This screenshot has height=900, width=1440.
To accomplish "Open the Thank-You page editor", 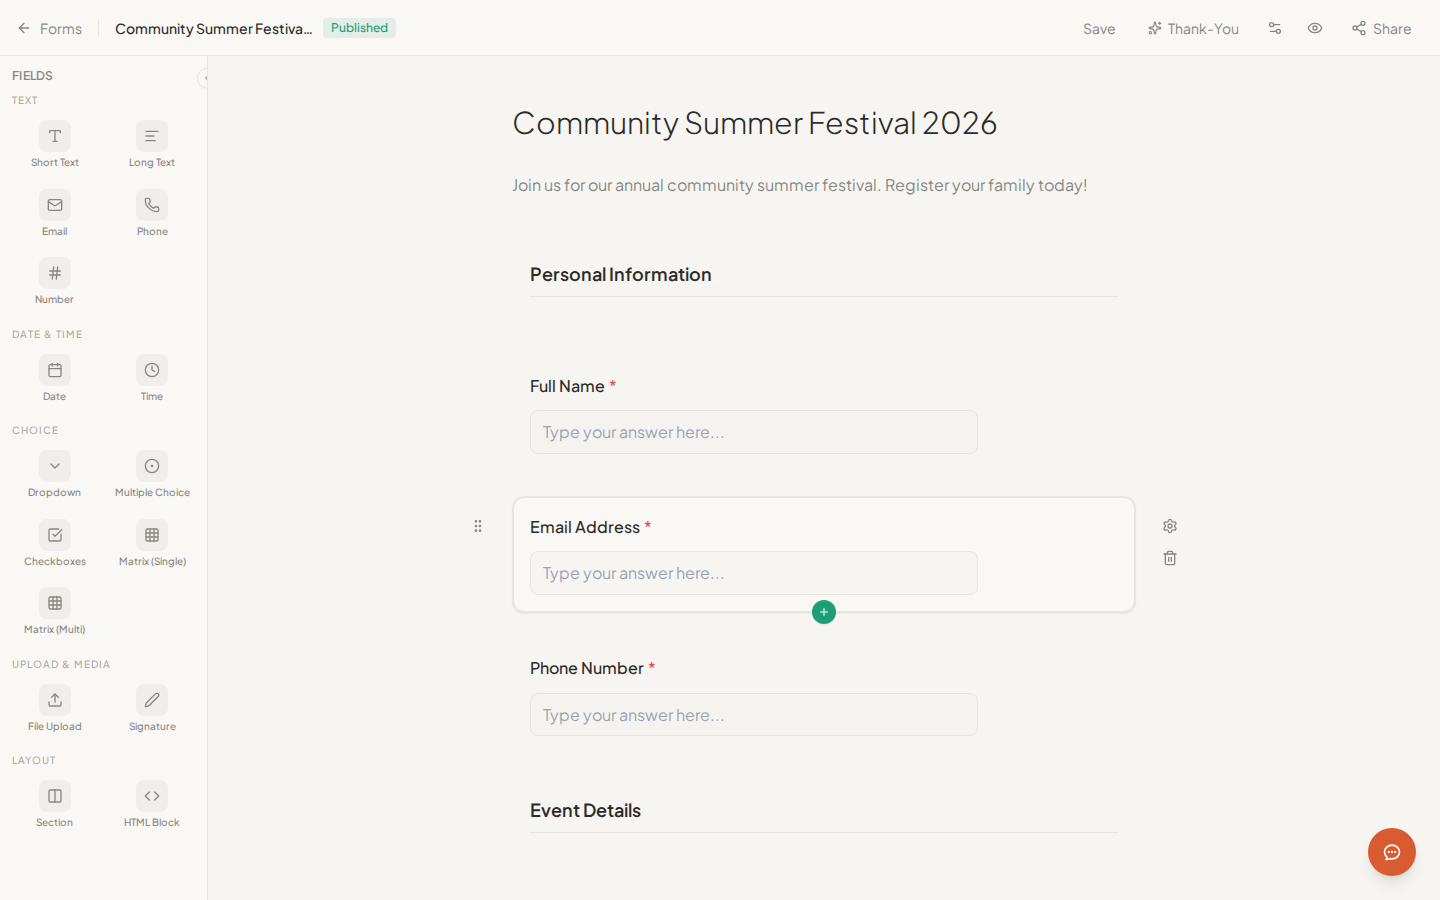I will pyautogui.click(x=1193, y=28).
